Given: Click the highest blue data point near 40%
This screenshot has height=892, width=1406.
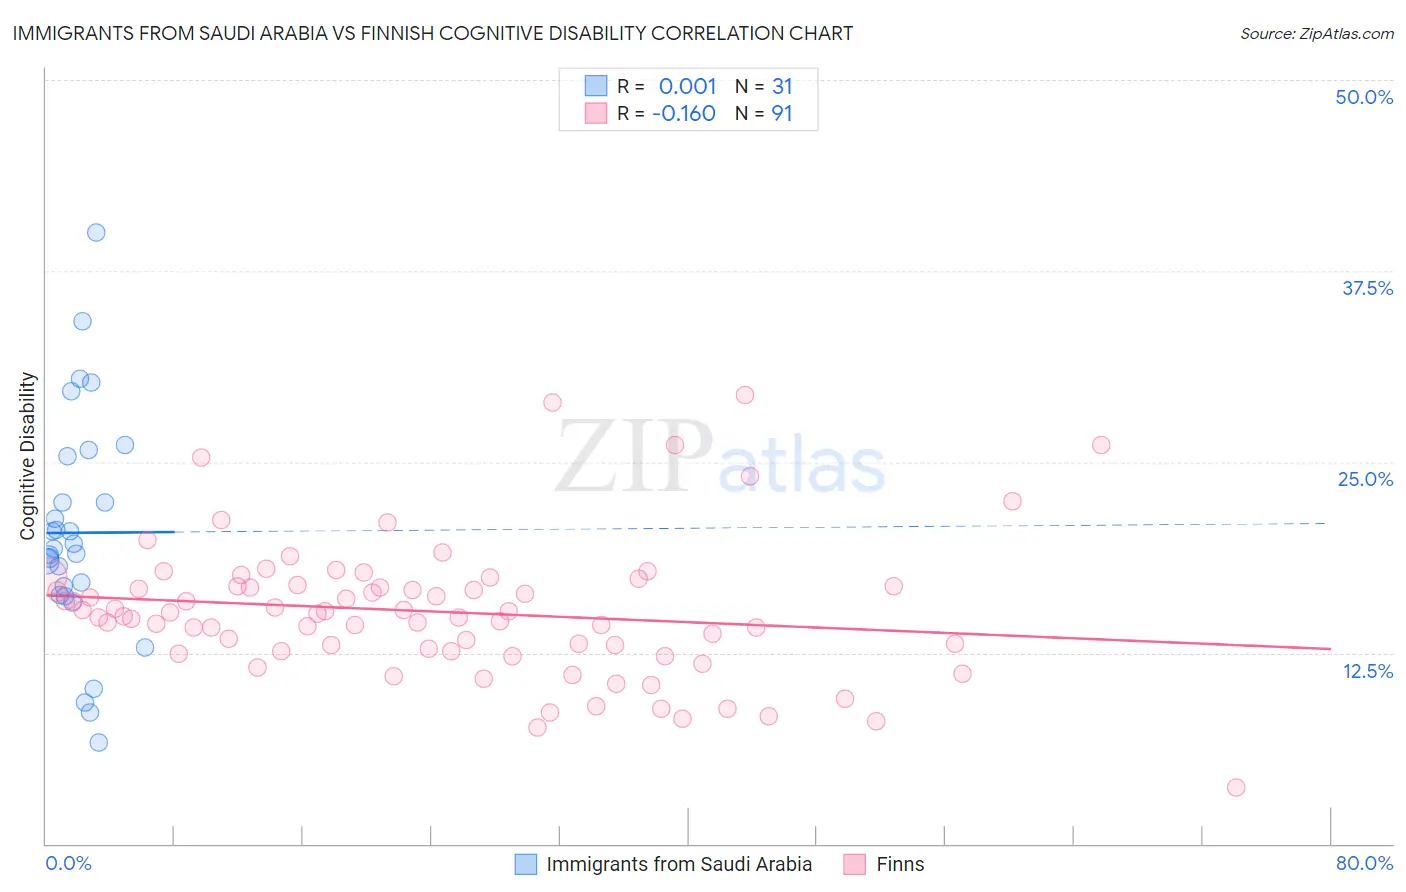Looking at the screenshot, I should tap(96, 232).
